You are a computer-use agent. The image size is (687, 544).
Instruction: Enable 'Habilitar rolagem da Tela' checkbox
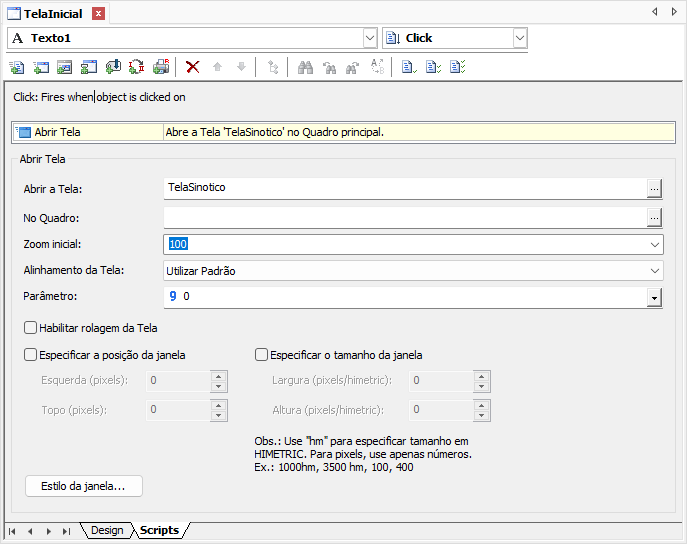(x=30, y=327)
